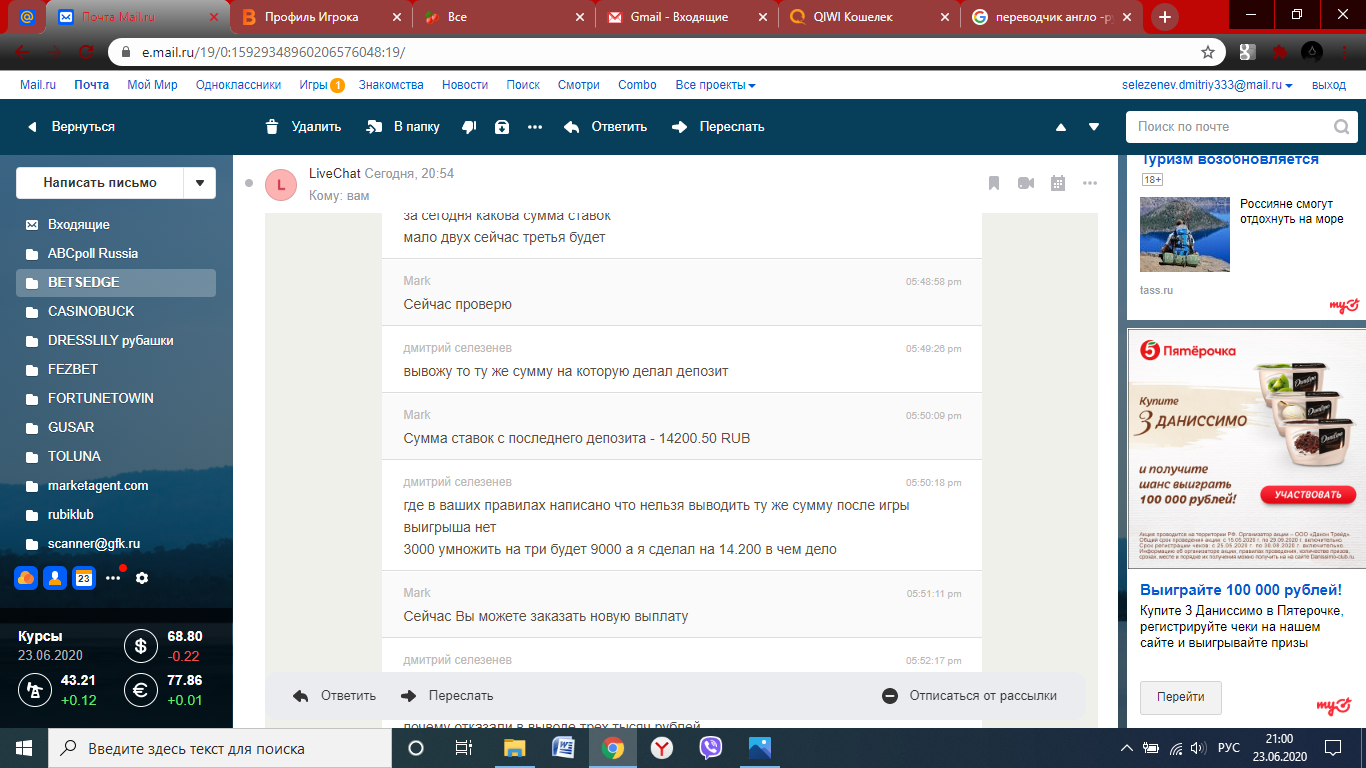Click the Delete (Удалить) trash icon
Viewport: 1366px width, 768px height.
[272, 127]
